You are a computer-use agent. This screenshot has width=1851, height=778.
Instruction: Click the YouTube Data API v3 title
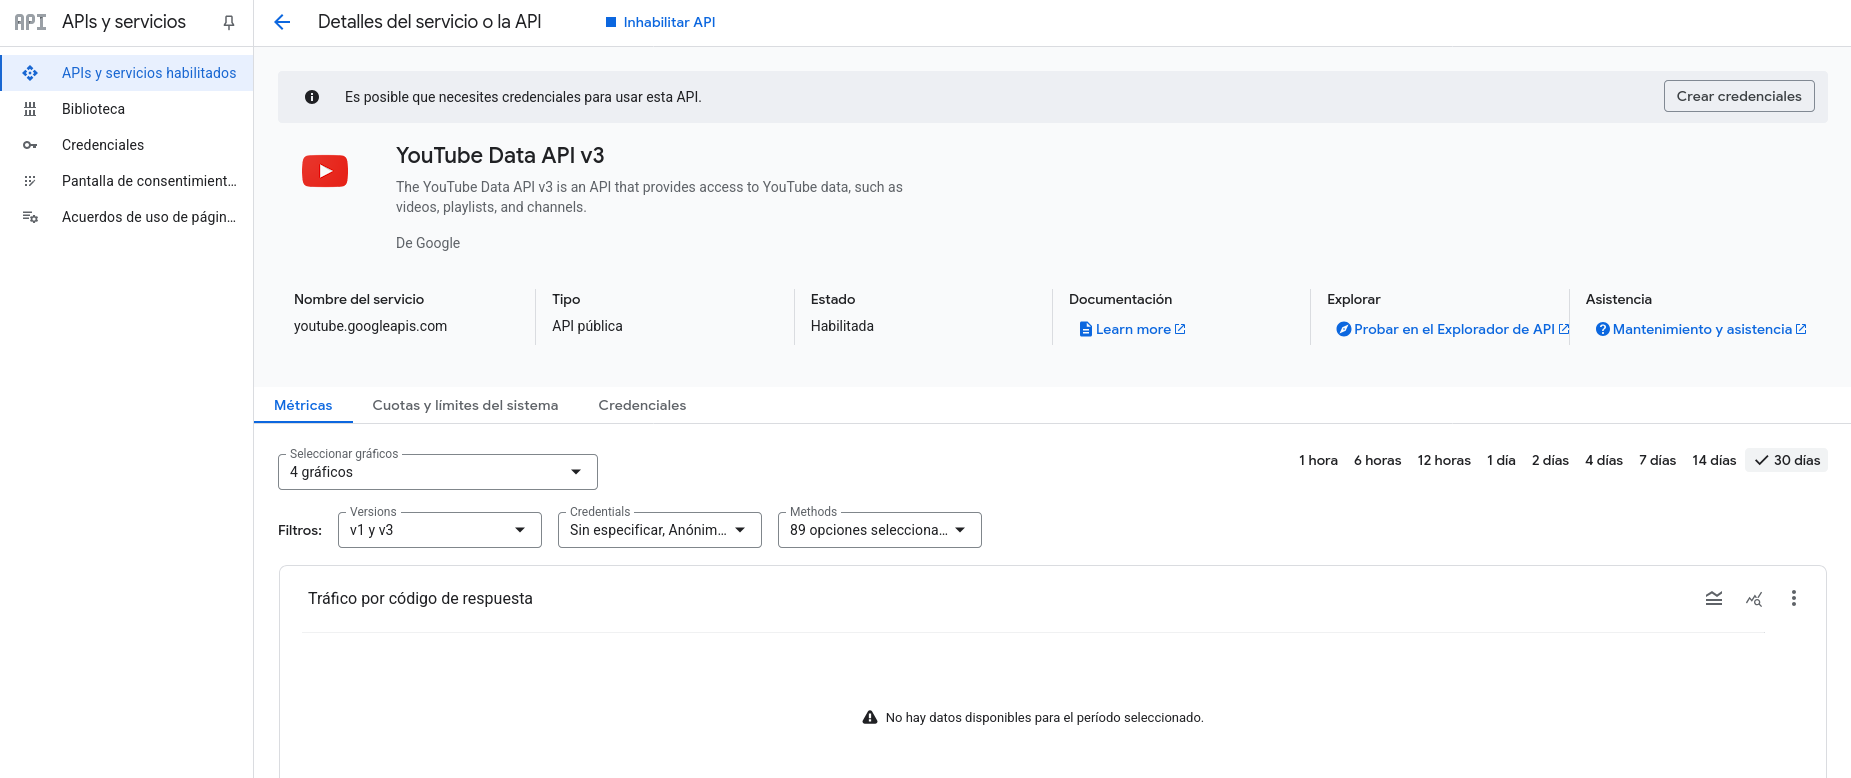(500, 155)
